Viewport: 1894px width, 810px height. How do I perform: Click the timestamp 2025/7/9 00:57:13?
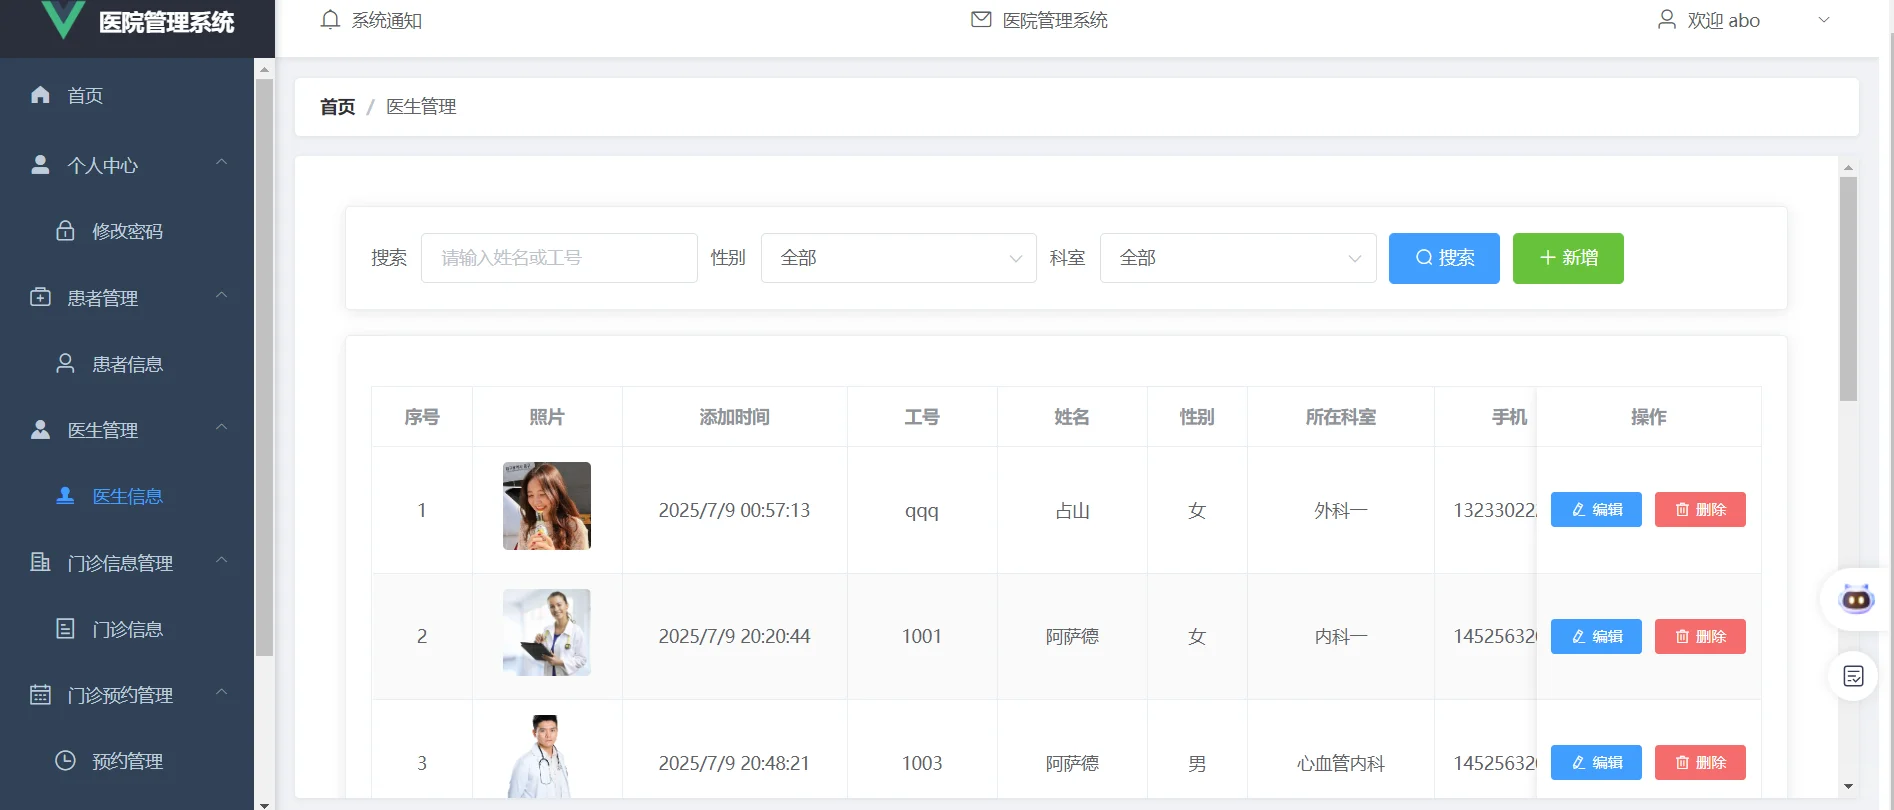734,511
